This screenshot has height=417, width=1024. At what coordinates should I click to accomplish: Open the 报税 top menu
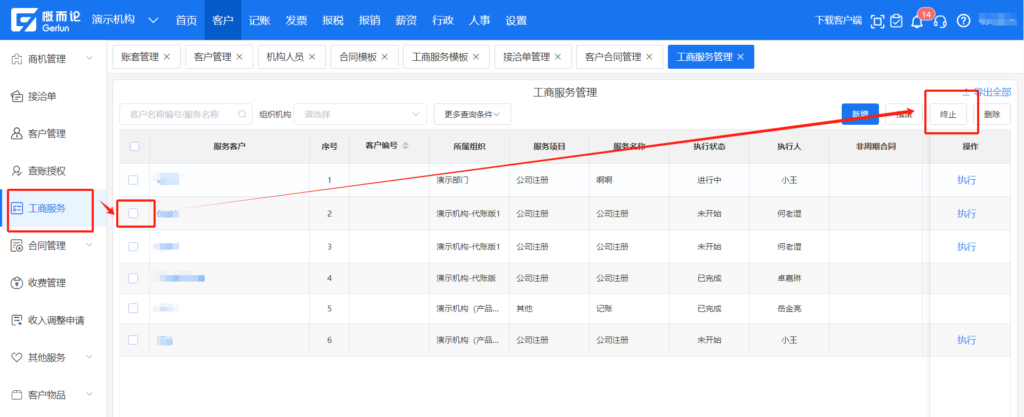[332, 20]
